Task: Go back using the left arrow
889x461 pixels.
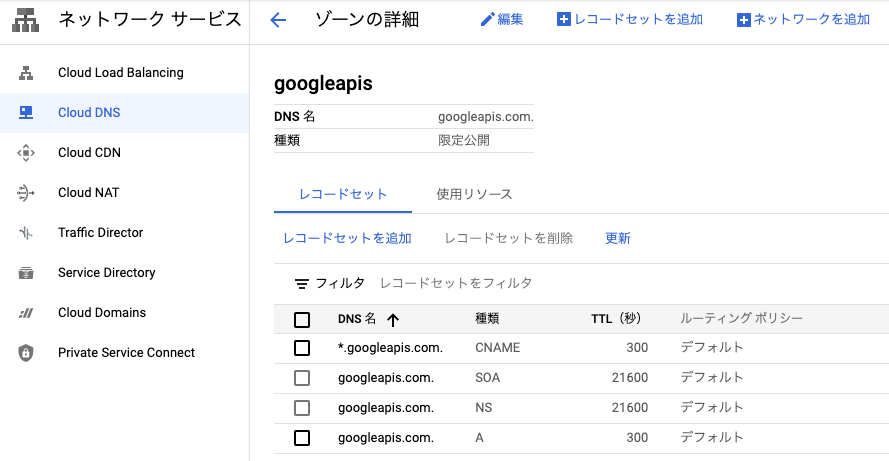Action: click(278, 20)
